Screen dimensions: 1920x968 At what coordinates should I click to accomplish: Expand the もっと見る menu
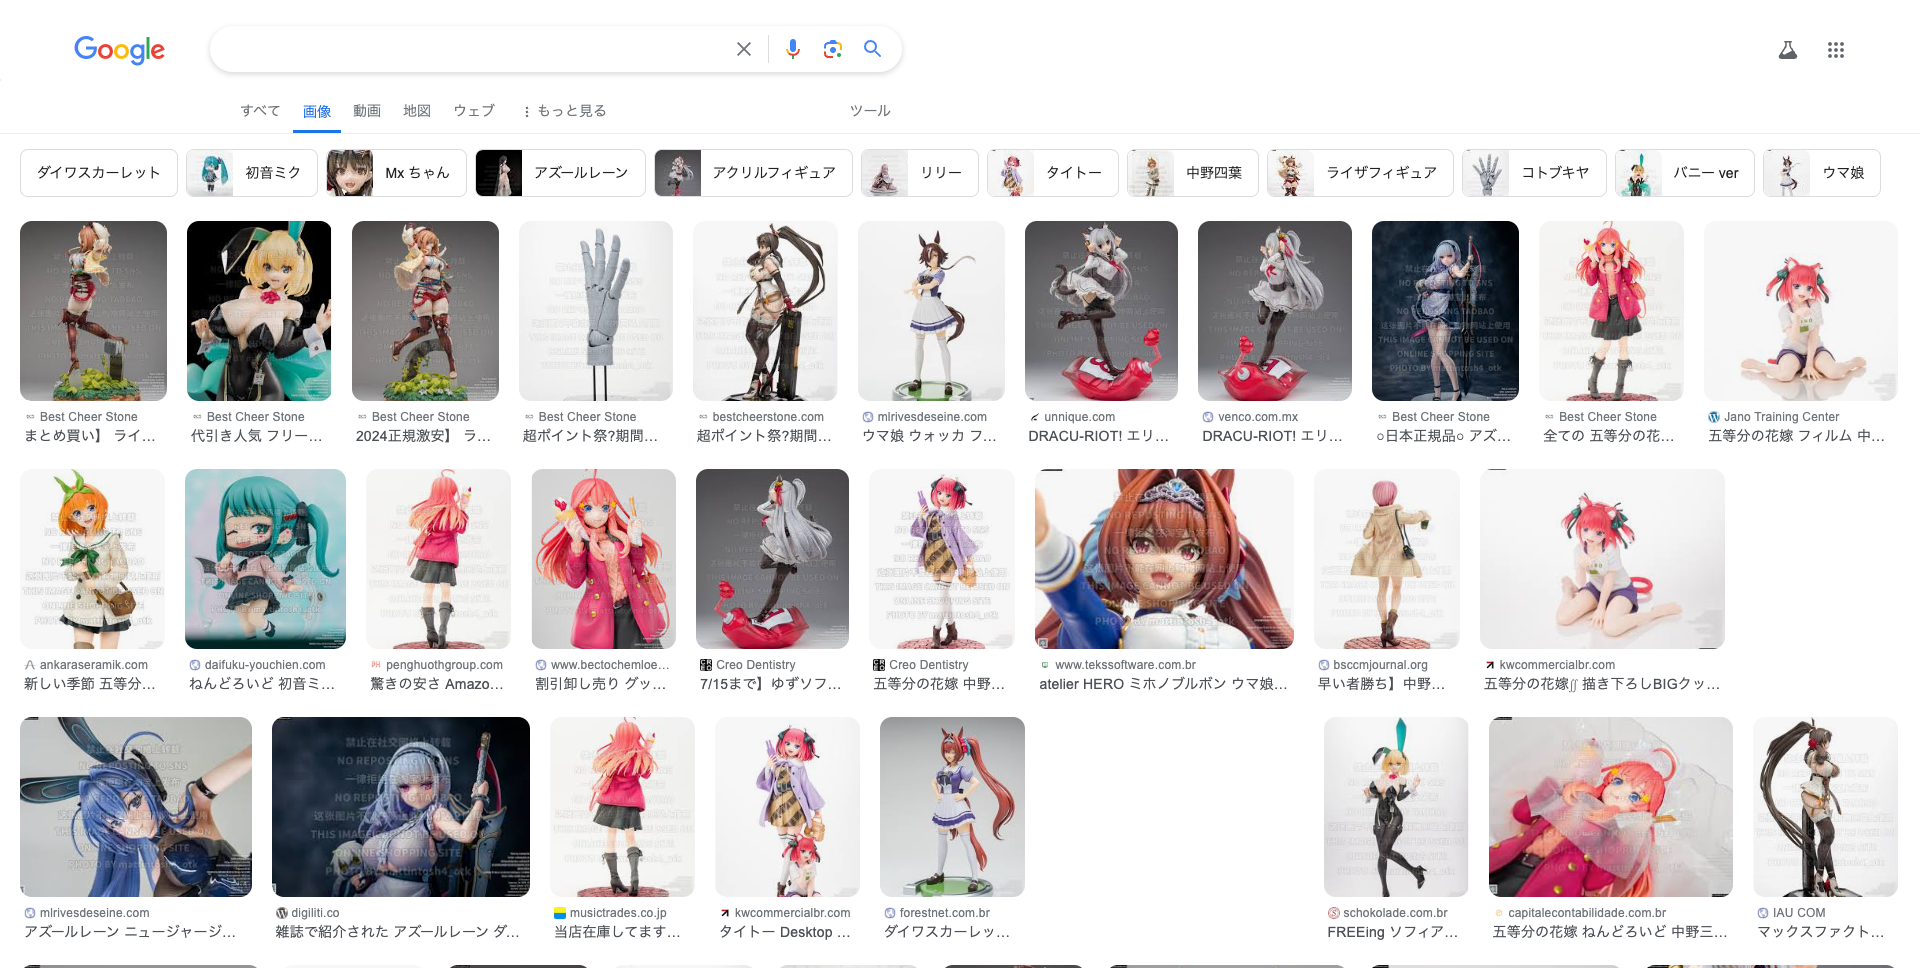[564, 111]
